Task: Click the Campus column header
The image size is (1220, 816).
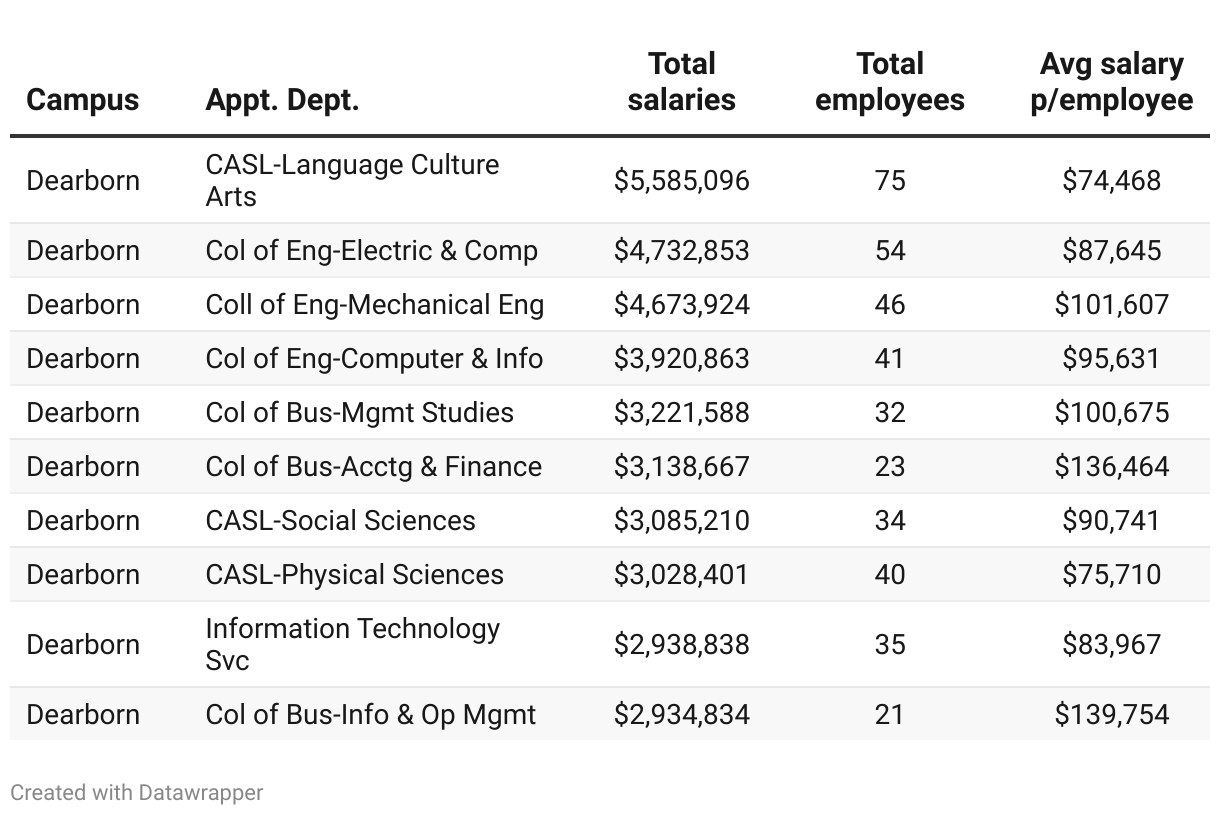Action: click(x=82, y=100)
